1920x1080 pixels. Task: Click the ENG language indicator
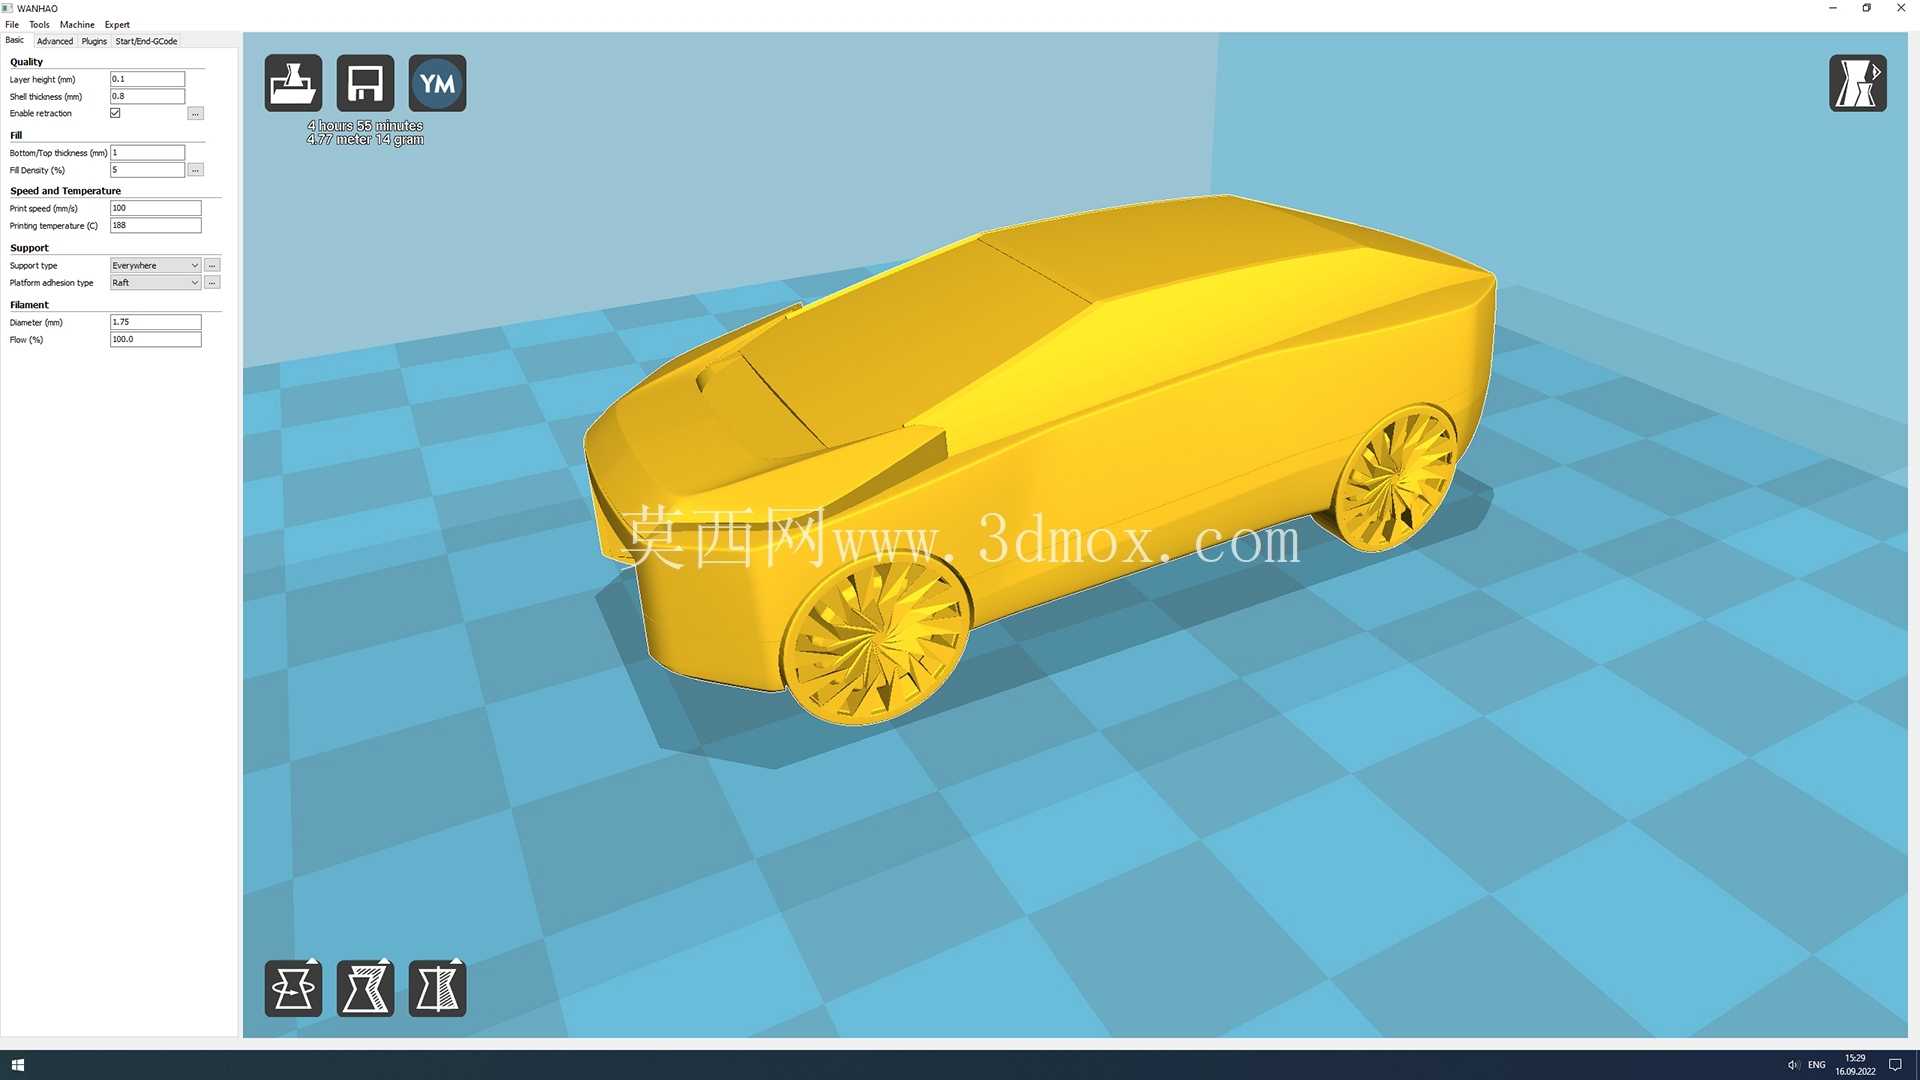(x=1817, y=1065)
